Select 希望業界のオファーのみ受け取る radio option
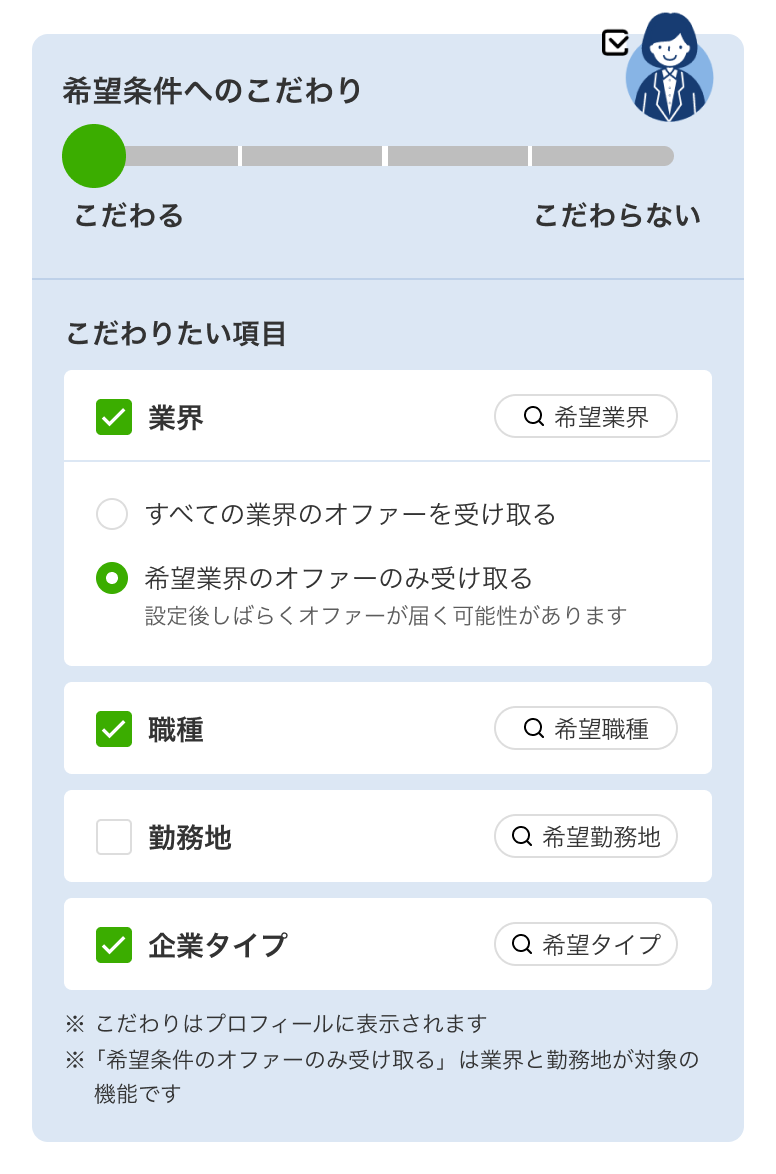Screen dimensions: 776x1174 [112, 578]
